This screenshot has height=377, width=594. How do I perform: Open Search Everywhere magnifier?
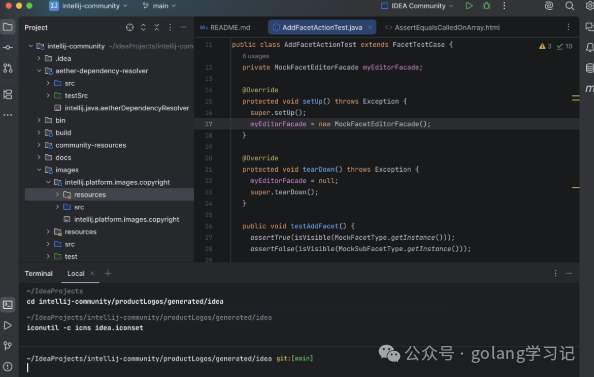click(x=569, y=6)
